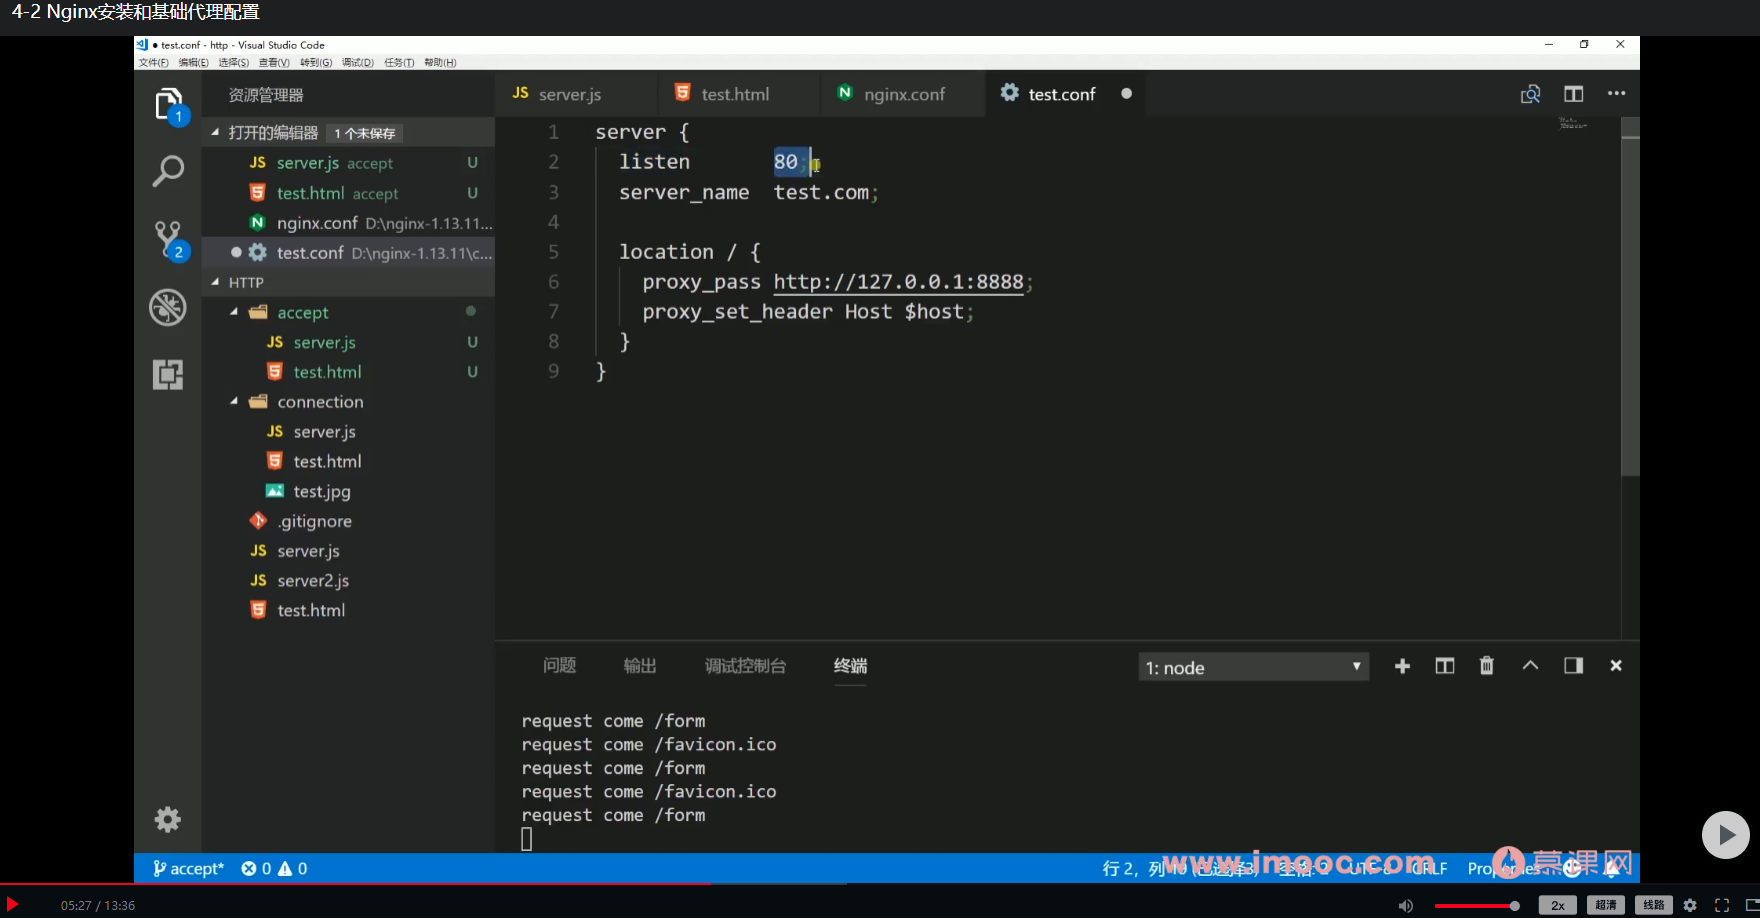This screenshot has height=918, width=1760.
Task: Split the editor using the split icon
Action: [x=1573, y=94]
